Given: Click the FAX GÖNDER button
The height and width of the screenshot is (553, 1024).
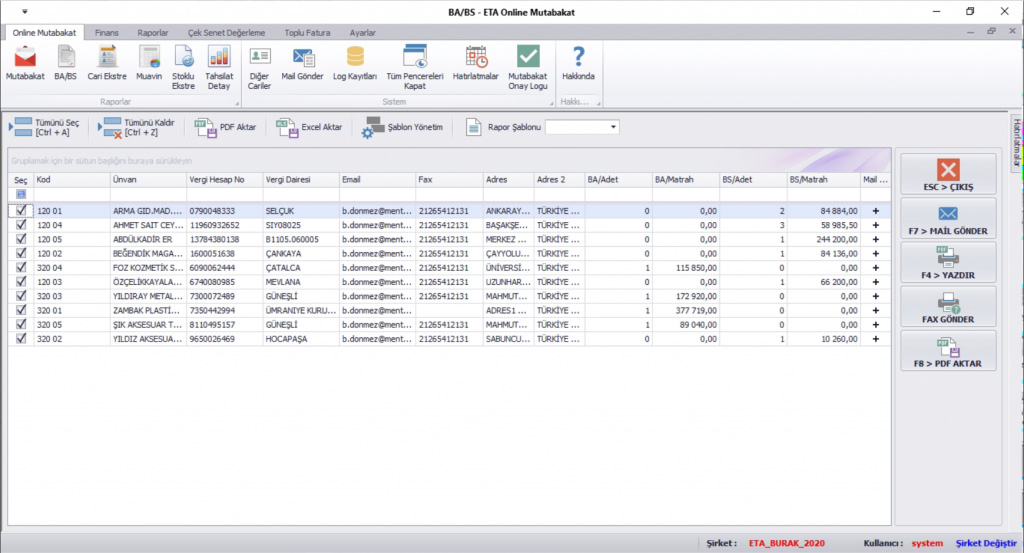Looking at the screenshot, I should [x=948, y=307].
